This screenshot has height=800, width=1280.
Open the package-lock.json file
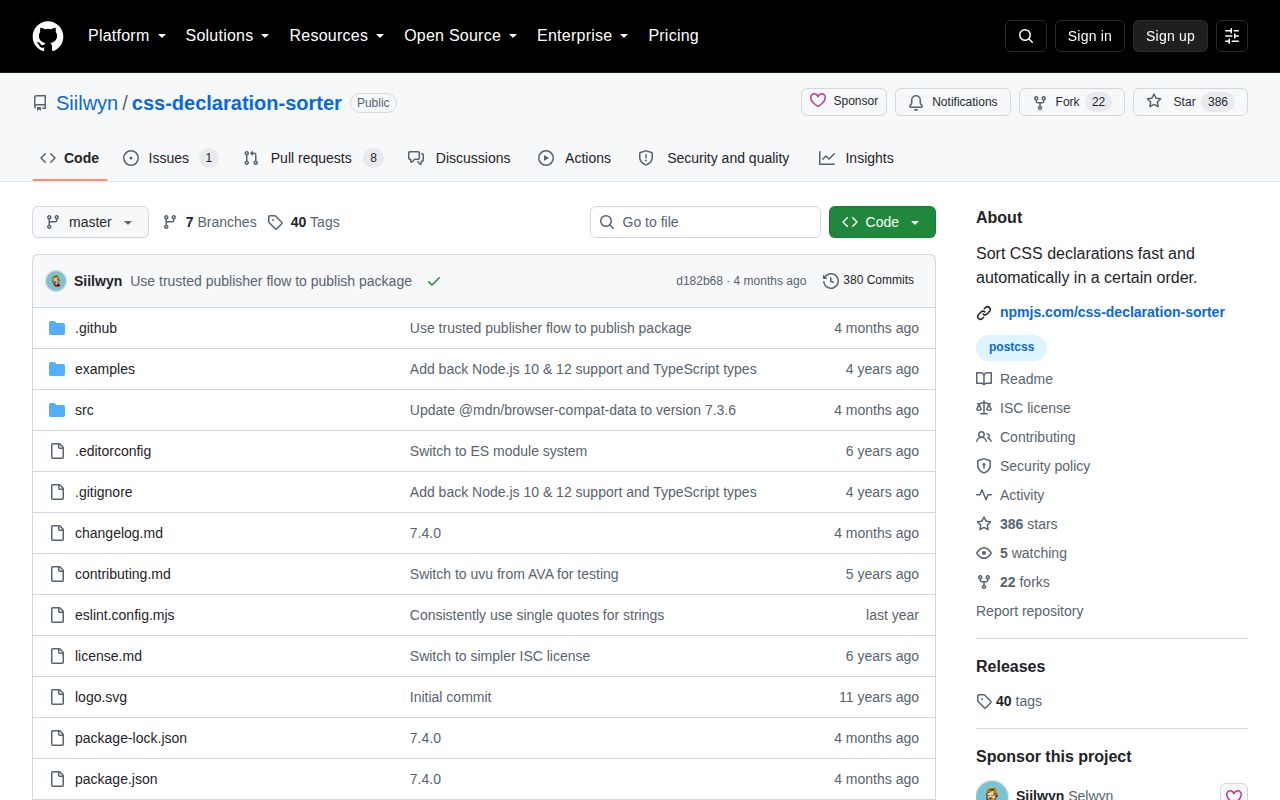click(131, 738)
